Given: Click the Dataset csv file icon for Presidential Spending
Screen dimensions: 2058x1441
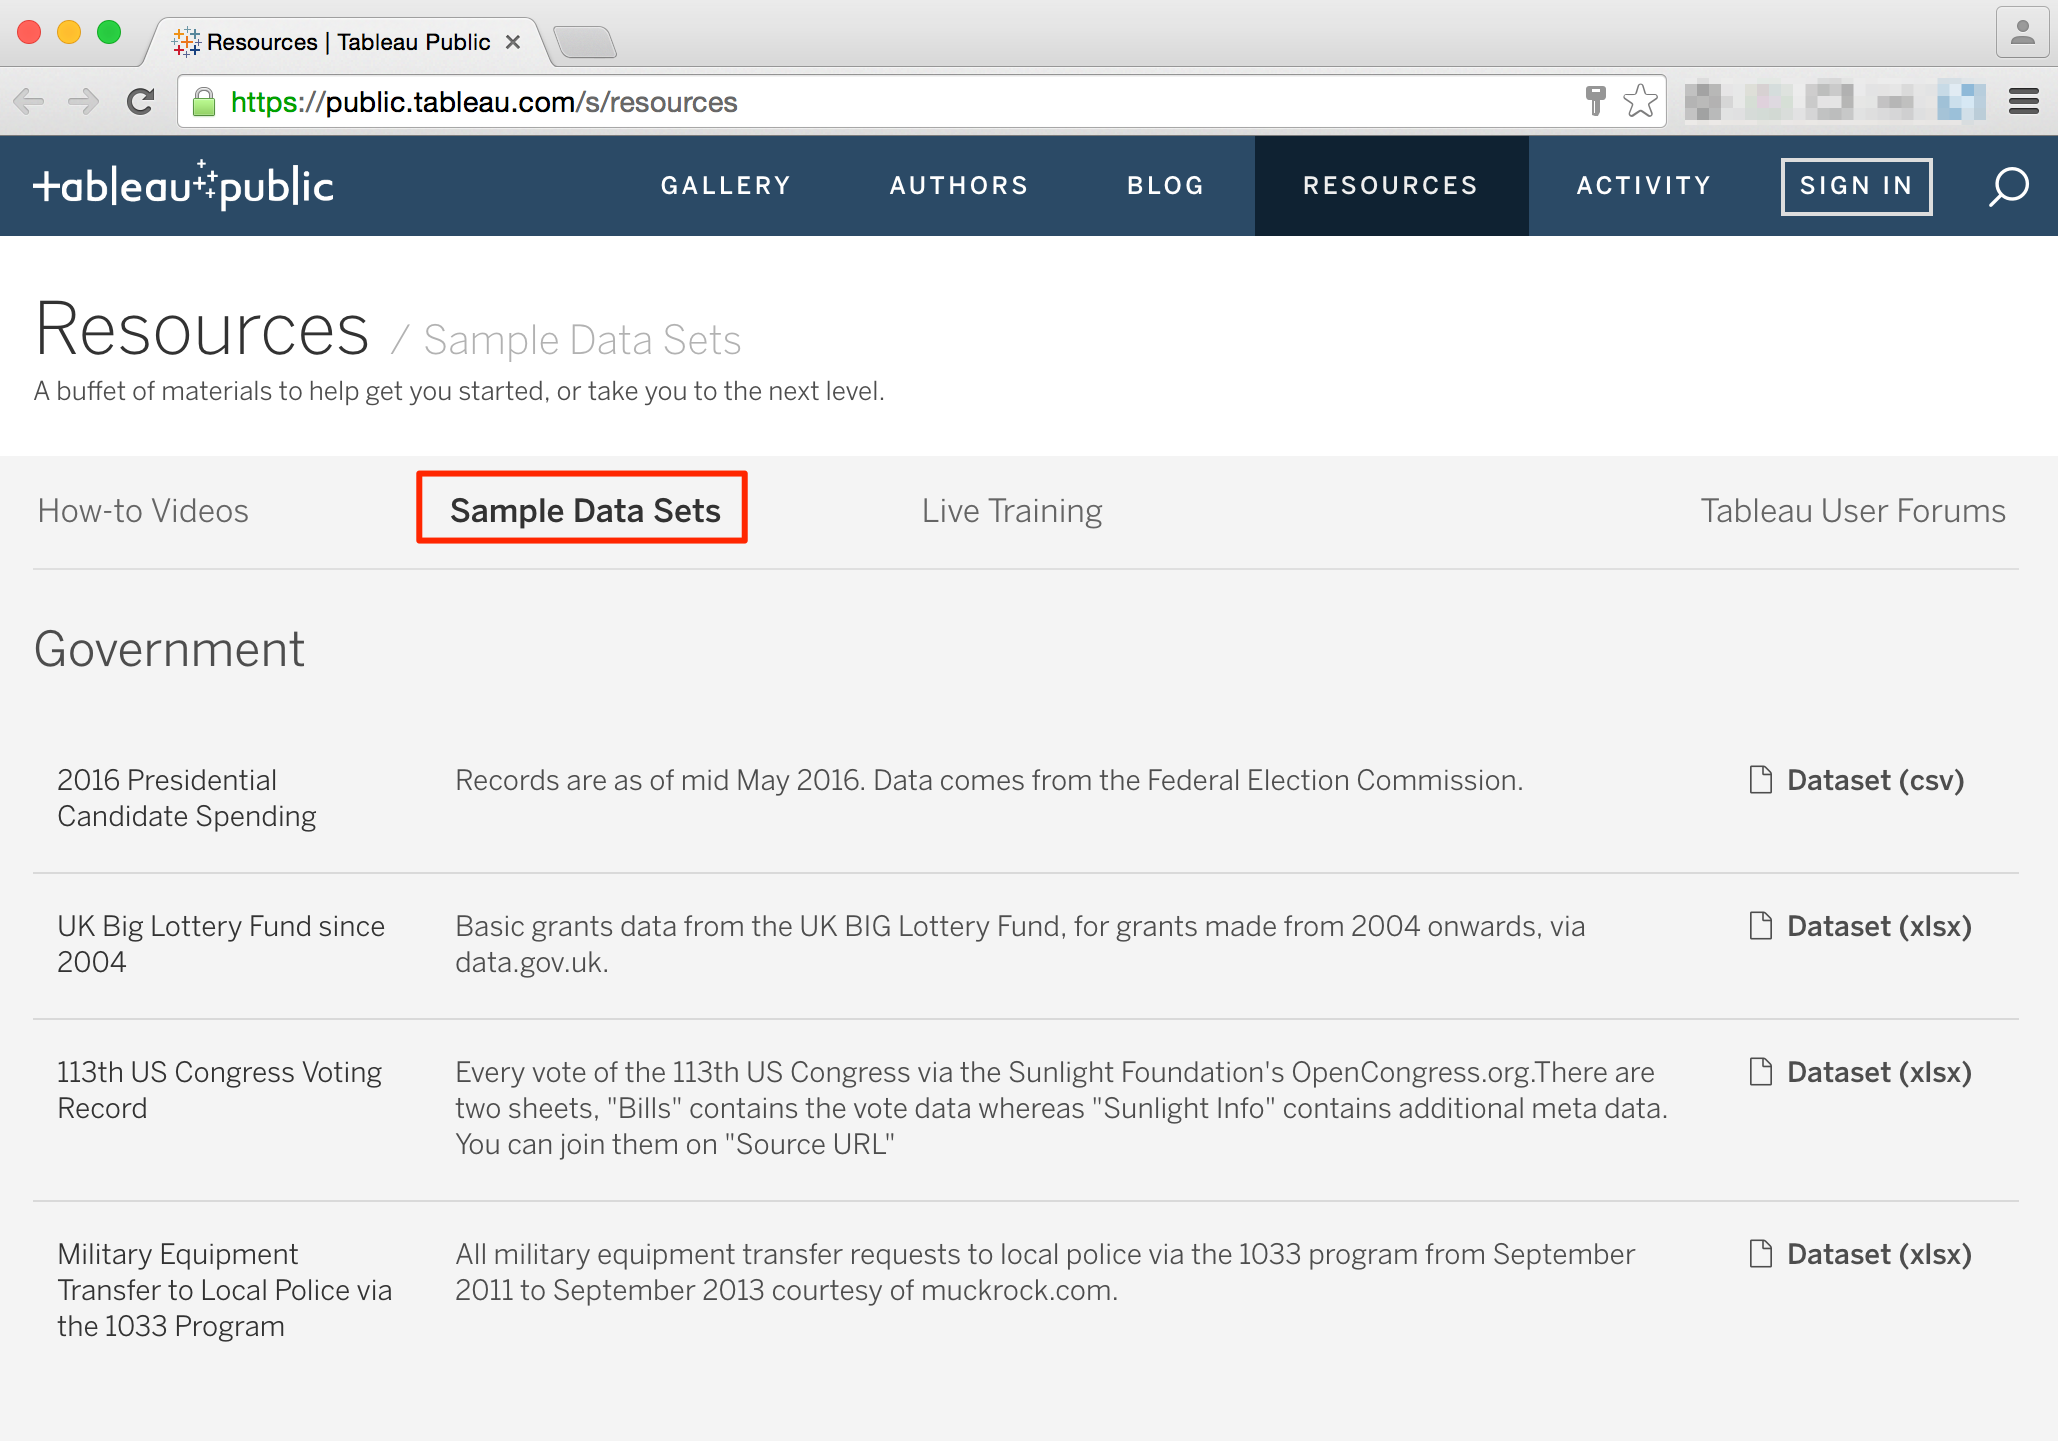Looking at the screenshot, I should tap(1756, 779).
